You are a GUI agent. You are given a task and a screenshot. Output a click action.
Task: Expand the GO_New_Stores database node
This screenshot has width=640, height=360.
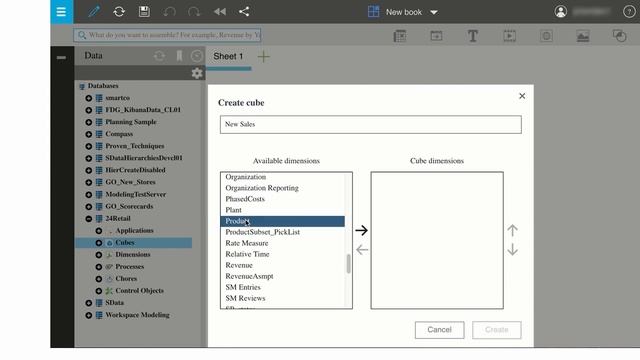pos(89,182)
